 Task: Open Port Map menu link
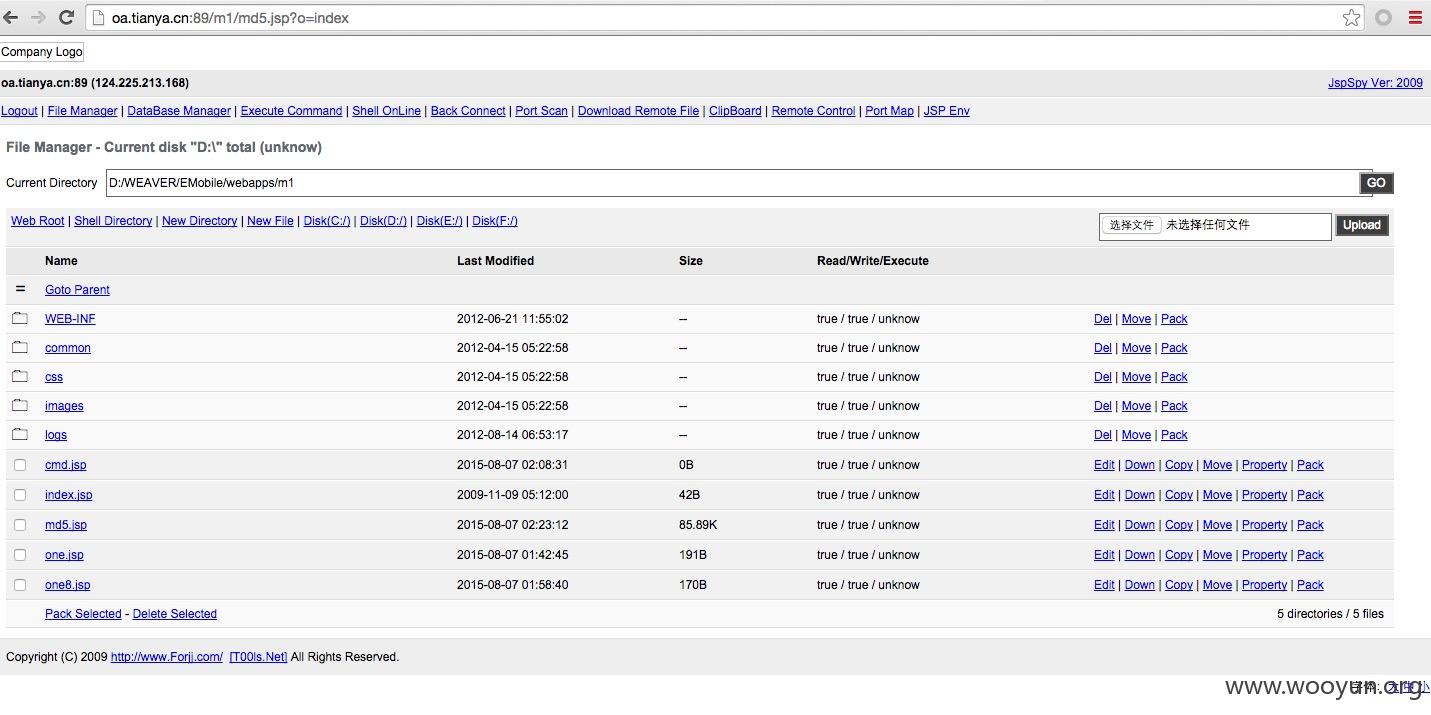889,111
